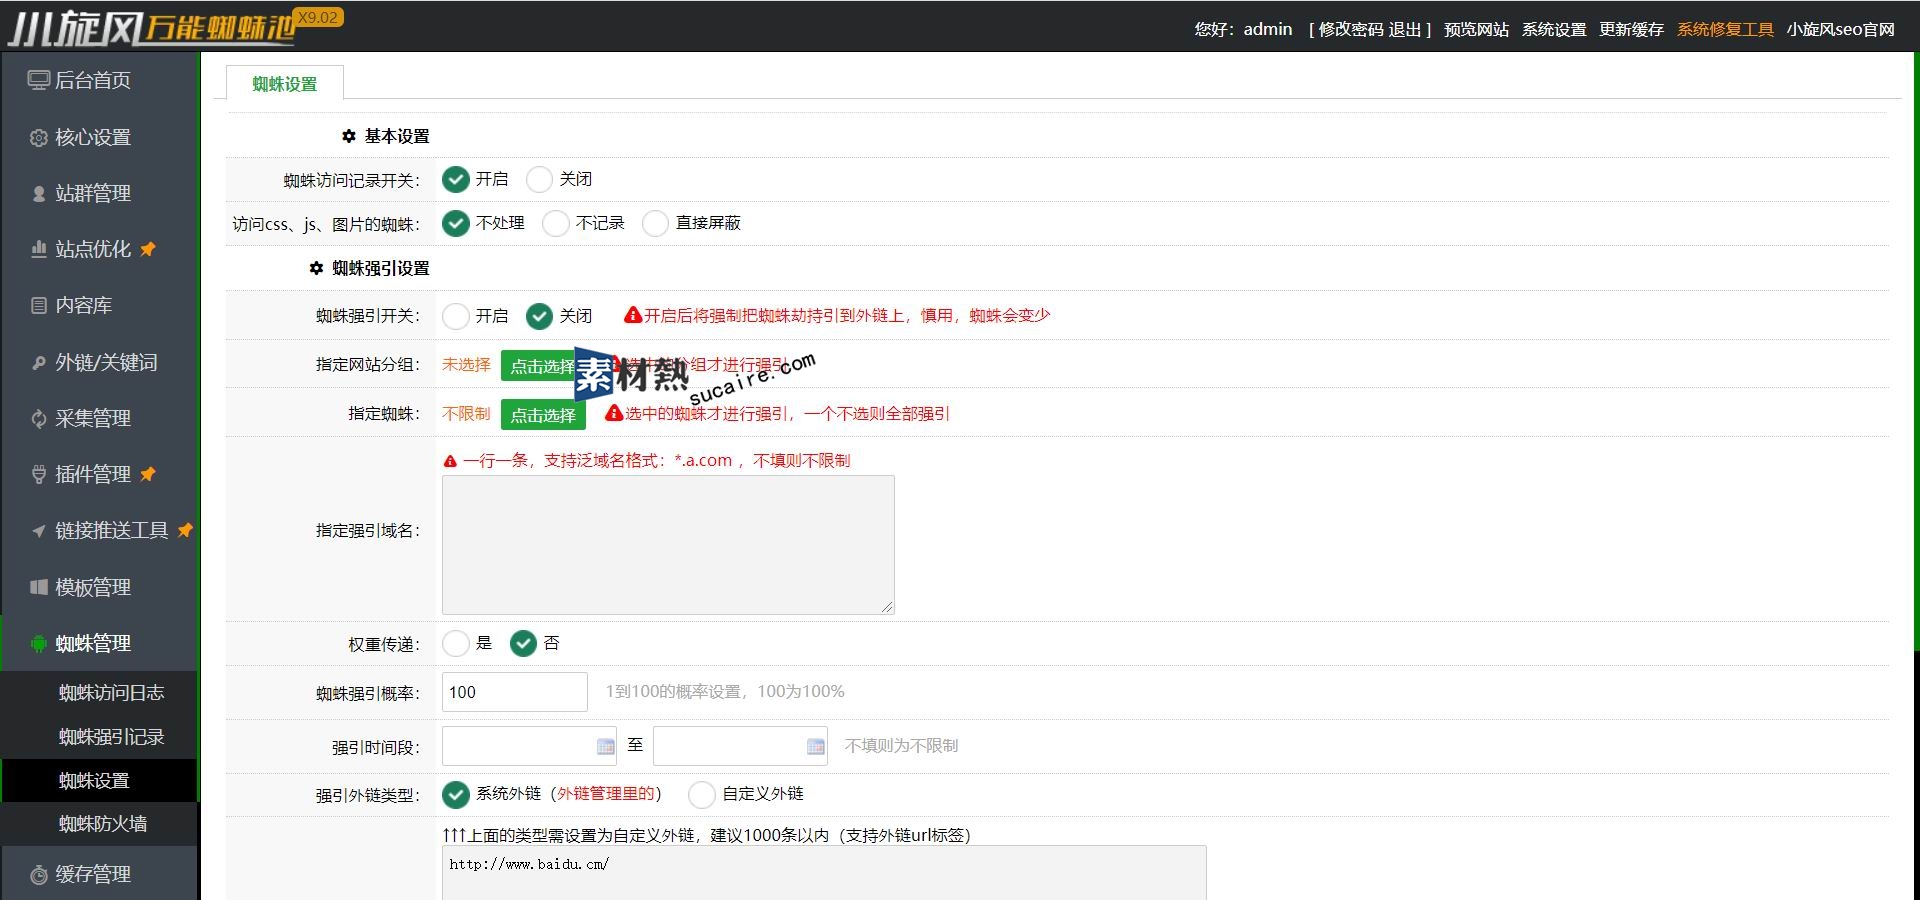Click the gear icon beside 核心设置
1920x900 pixels.
point(38,138)
